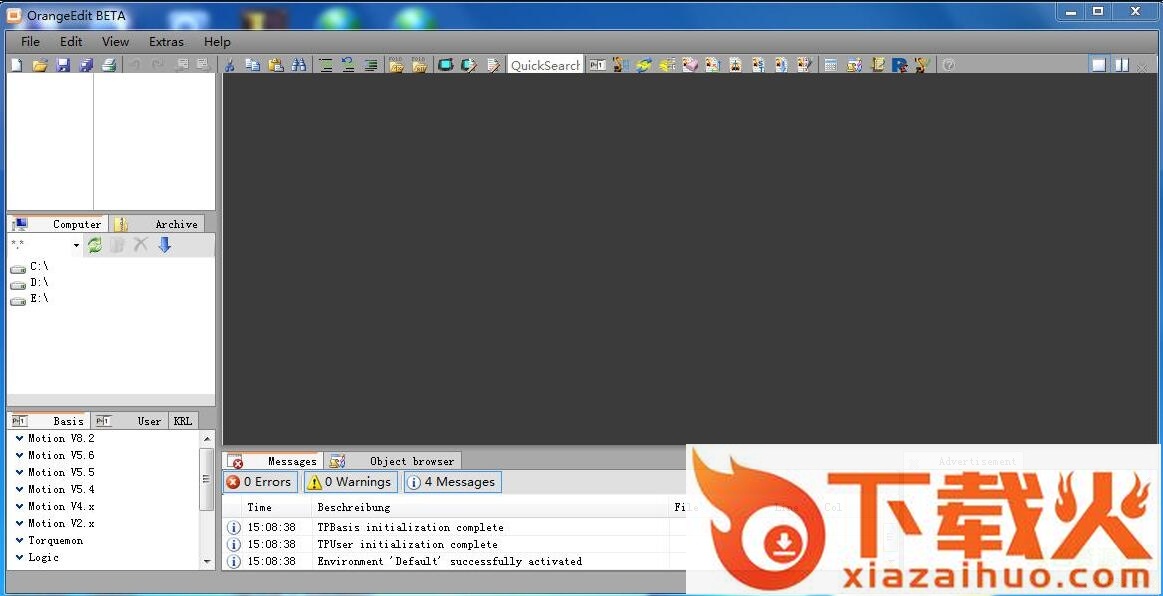The height and width of the screenshot is (596, 1163).
Task: Click the monitor-with-pencil toolbar icon
Action: point(469,65)
